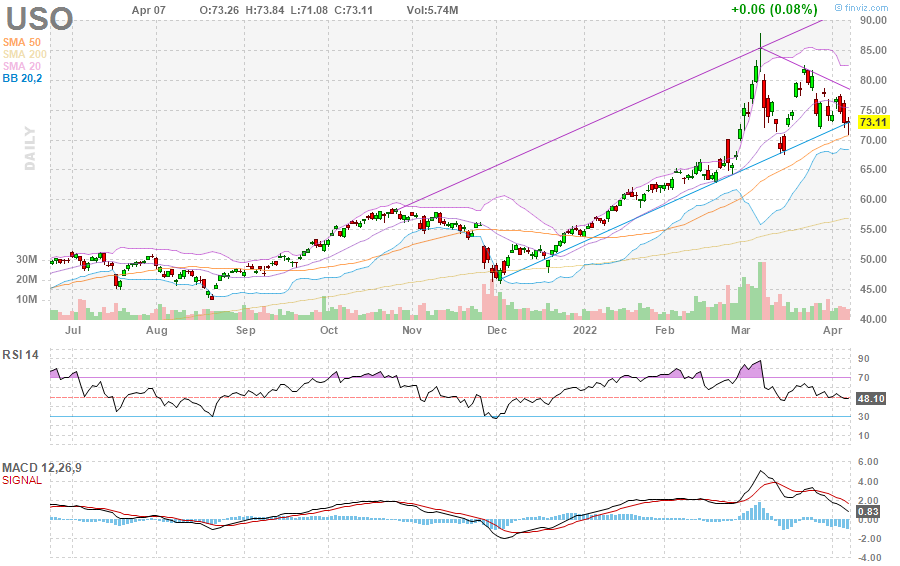Click the Aug month axis label
This screenshot has width=900, height=566.
(157, 330)
